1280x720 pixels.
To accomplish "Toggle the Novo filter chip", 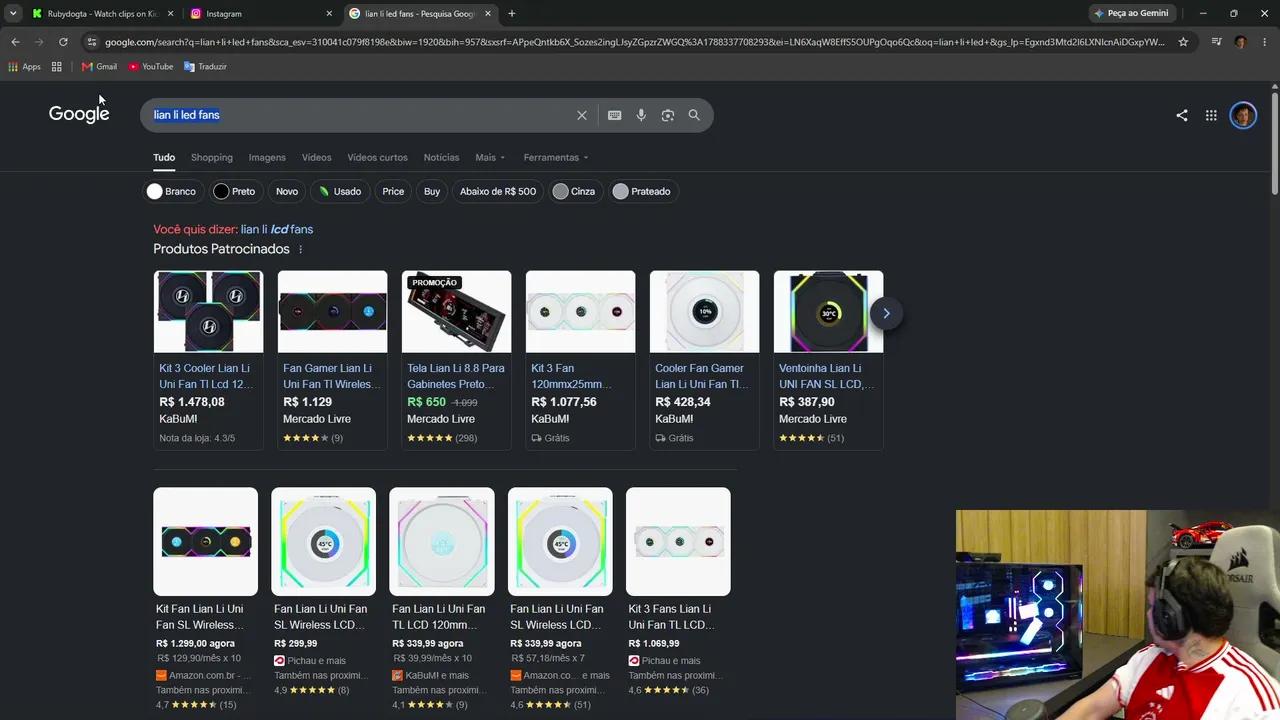I will pyautogui.click(x=287, y=191).
